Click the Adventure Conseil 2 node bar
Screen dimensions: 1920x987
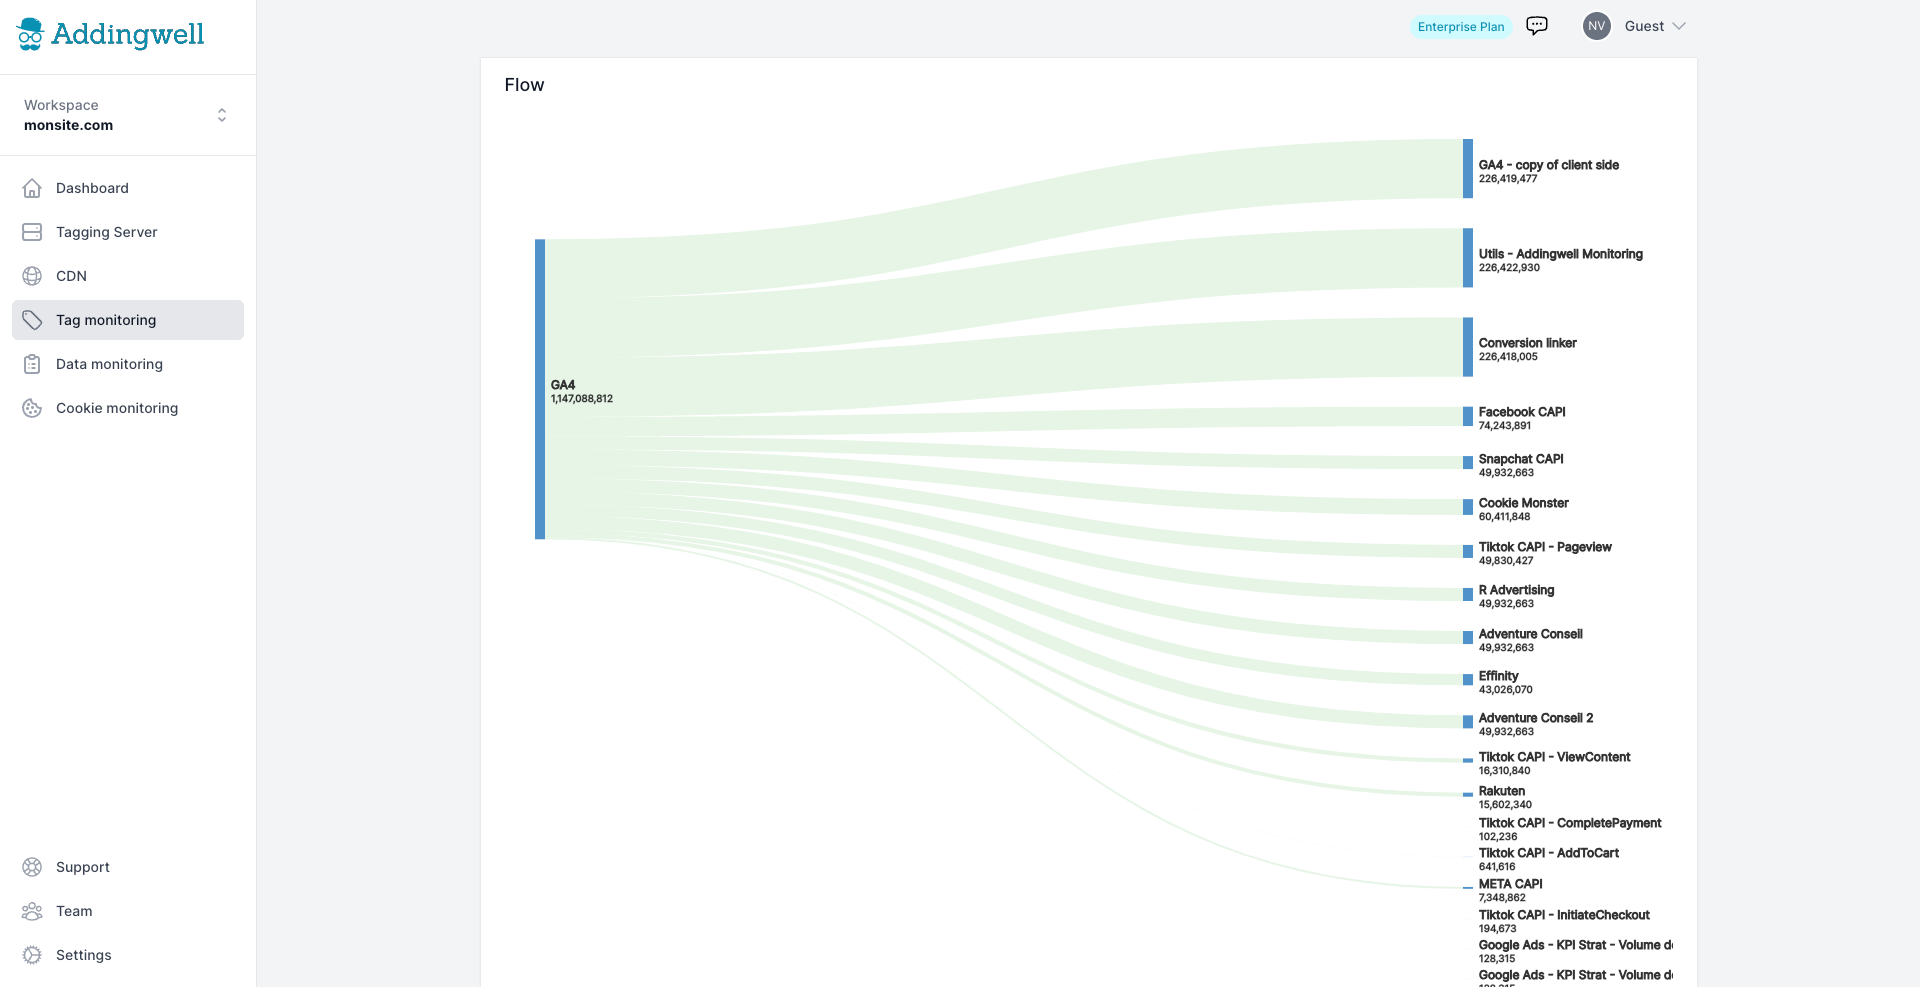click(1468, 722)
